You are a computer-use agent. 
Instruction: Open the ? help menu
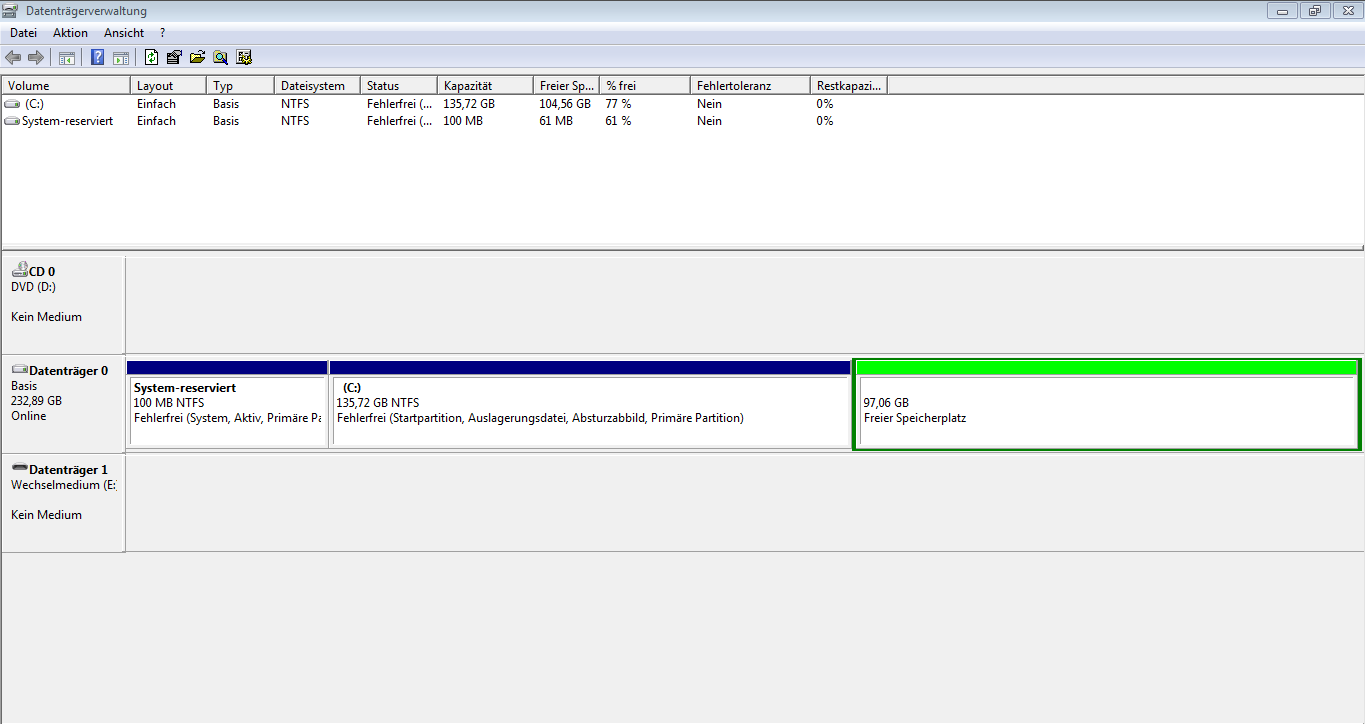coord(163,33)
